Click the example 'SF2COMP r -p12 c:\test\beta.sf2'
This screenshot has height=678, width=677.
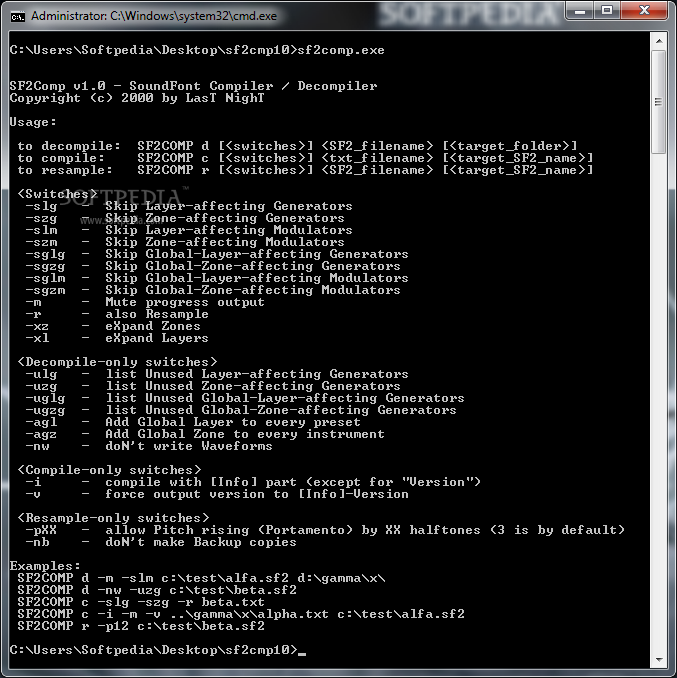[x=141, y=627]
